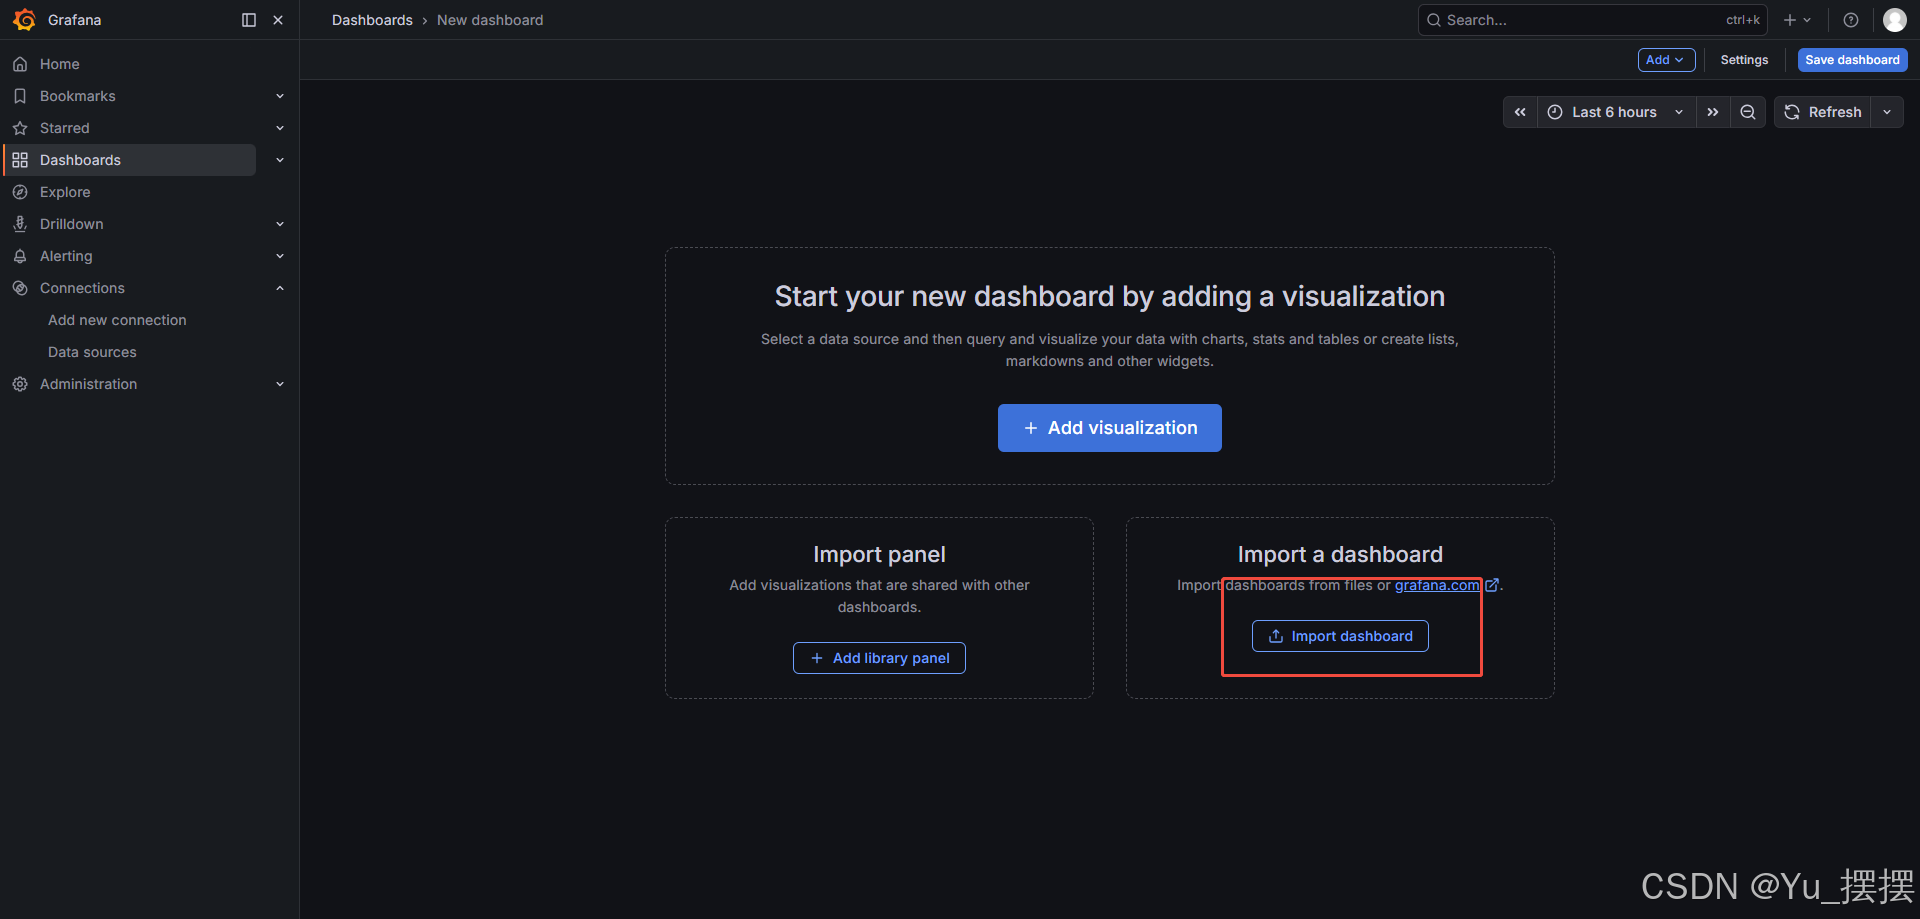Go to Home in sidebar

point(60,64)
